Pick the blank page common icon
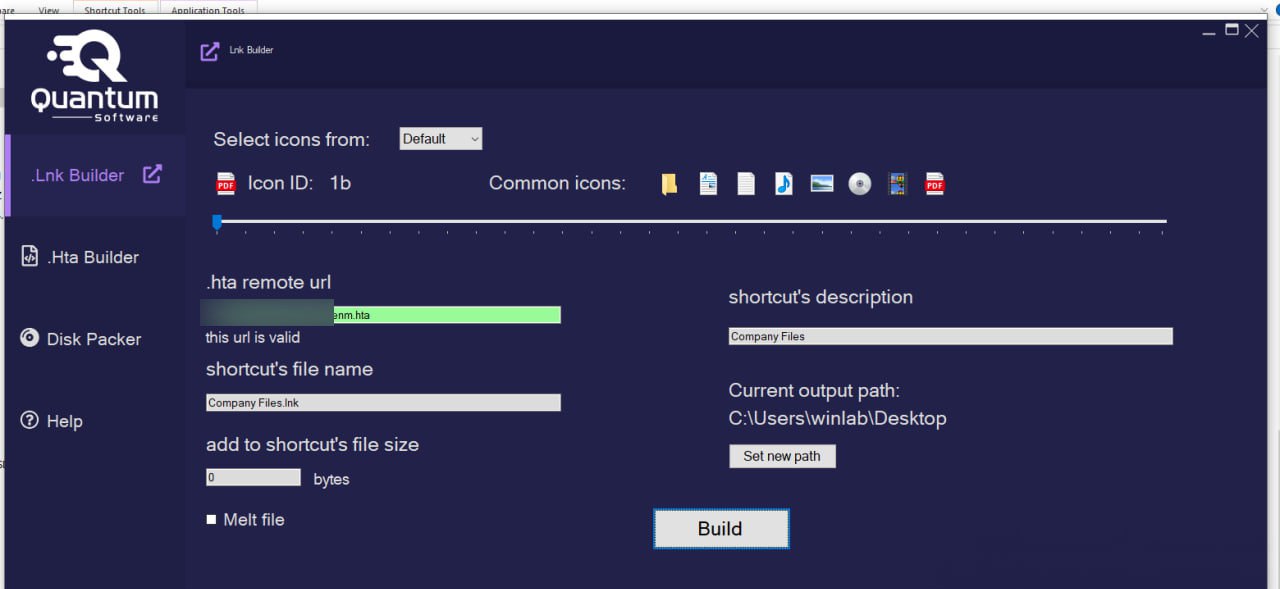This screenshot has width=1280, height=589. pos(746,184)
